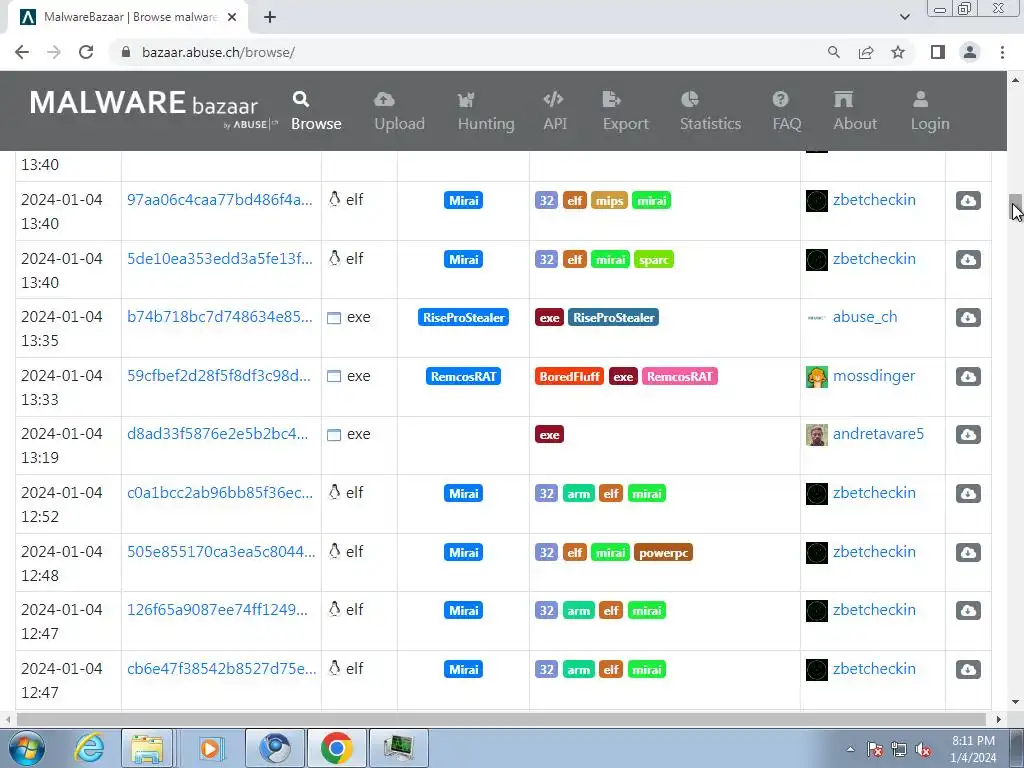Image resolution: width=1024 pixels, height=768 pixels.
Task: Select the BoredFluff tag
Action: (569, 376)
